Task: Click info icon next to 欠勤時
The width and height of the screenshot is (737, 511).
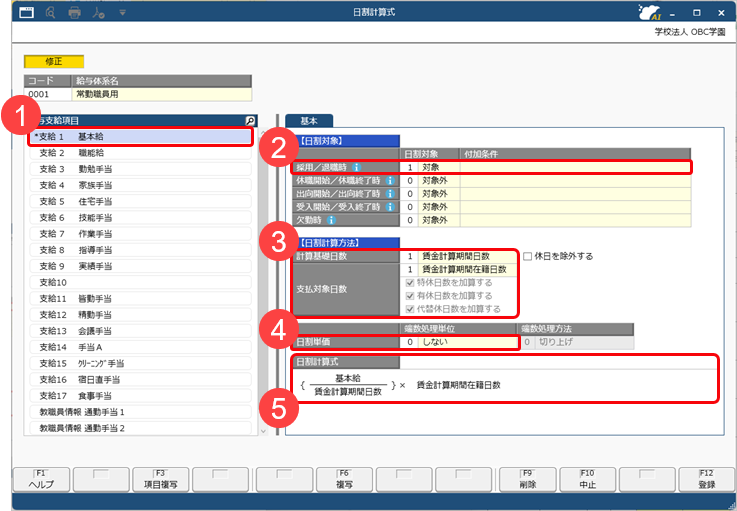Action: [x=331, y=220]
